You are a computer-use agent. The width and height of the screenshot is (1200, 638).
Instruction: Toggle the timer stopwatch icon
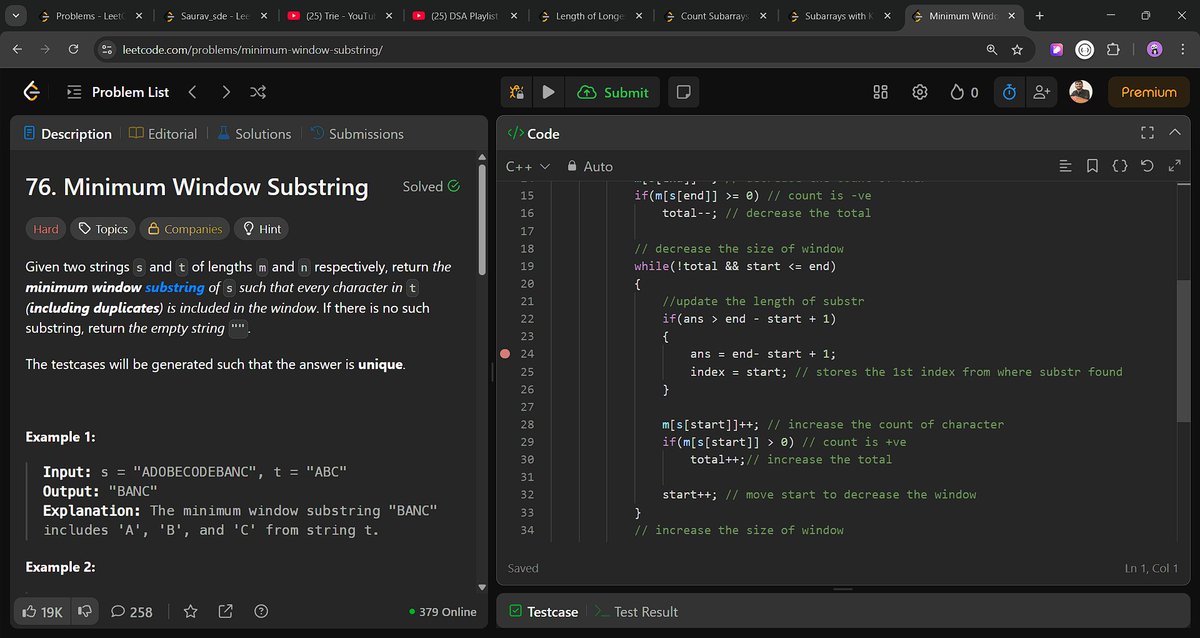pyautogui.click(x=1010, y=92)
